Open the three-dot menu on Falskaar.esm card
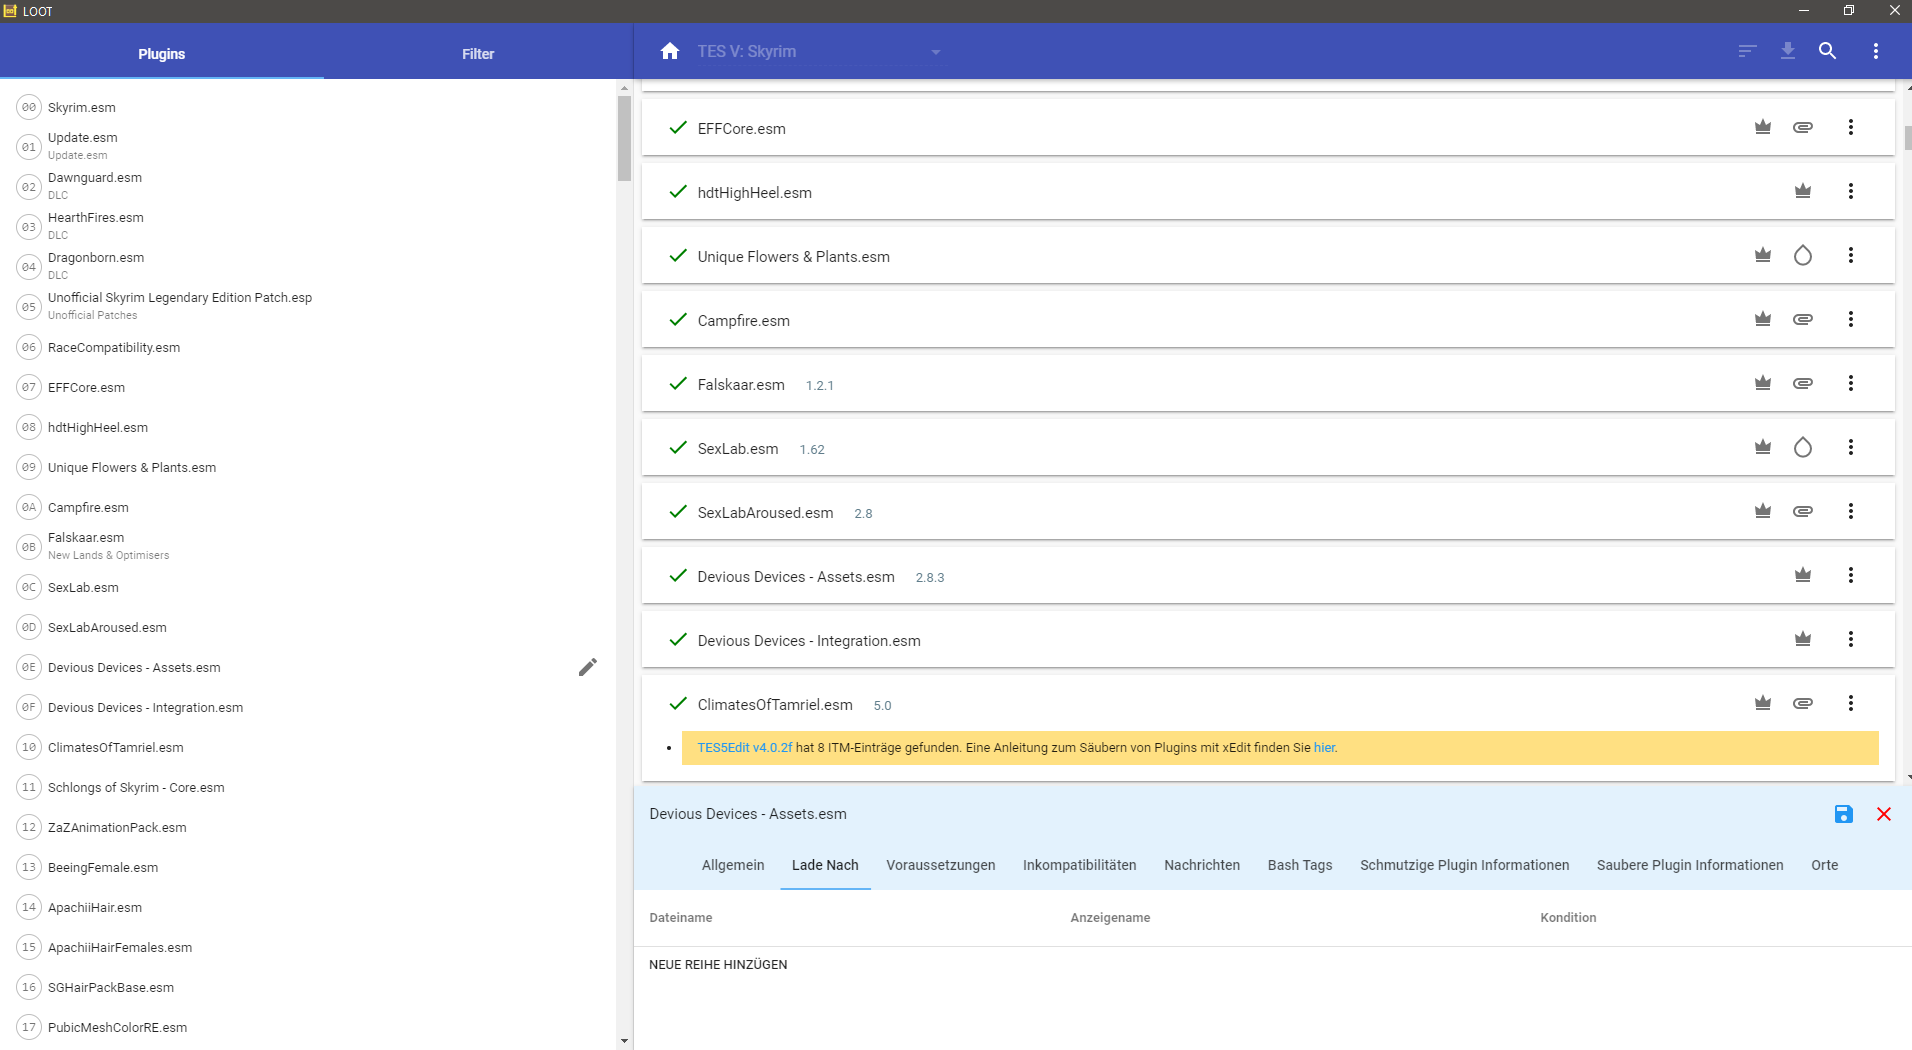The height and width of the screenshot is (1050, 1912). tap(1851, 383)
